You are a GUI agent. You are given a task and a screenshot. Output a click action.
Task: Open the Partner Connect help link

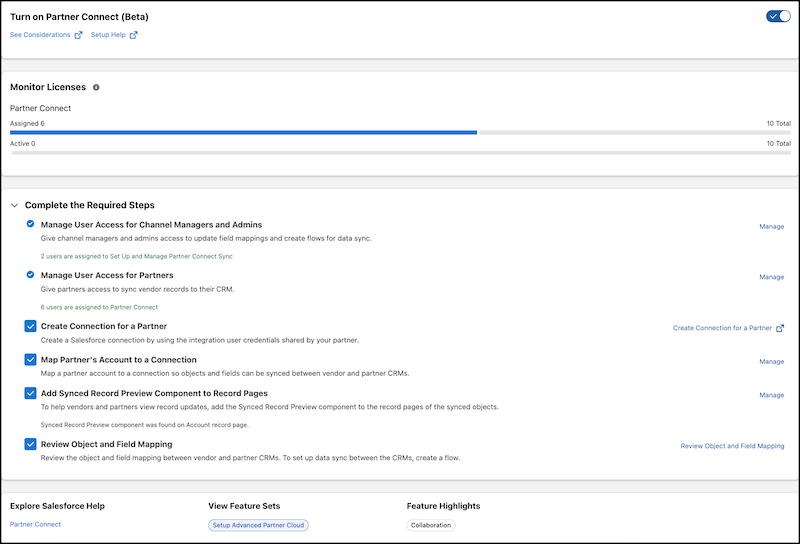[35, 524]
